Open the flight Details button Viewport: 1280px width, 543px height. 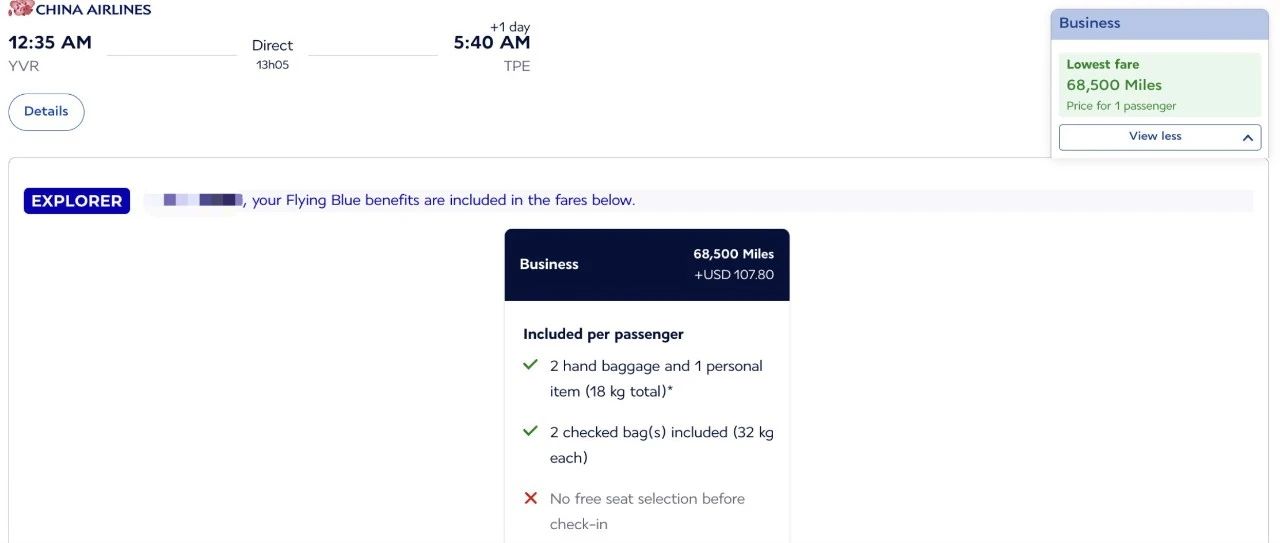pos(46,112)
